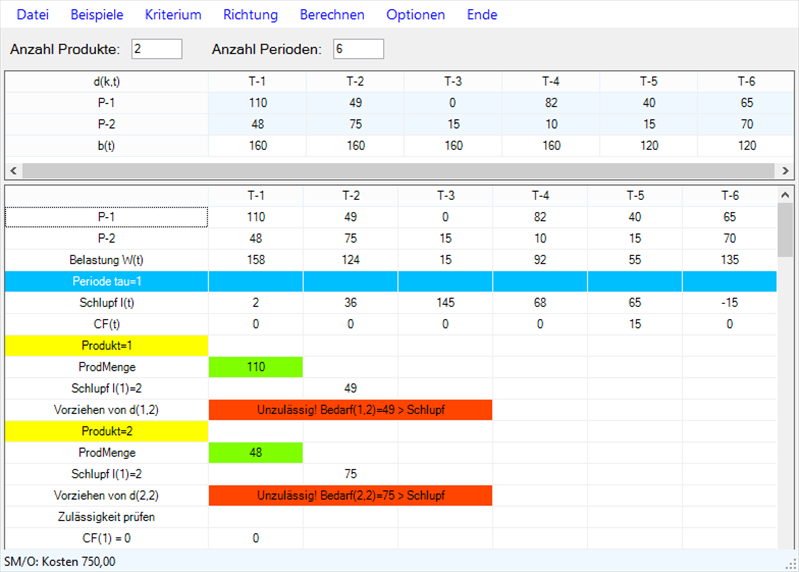This screenshot has width=799, height=572.
Task: Open the Datei menu
Action: pos(32,15)
